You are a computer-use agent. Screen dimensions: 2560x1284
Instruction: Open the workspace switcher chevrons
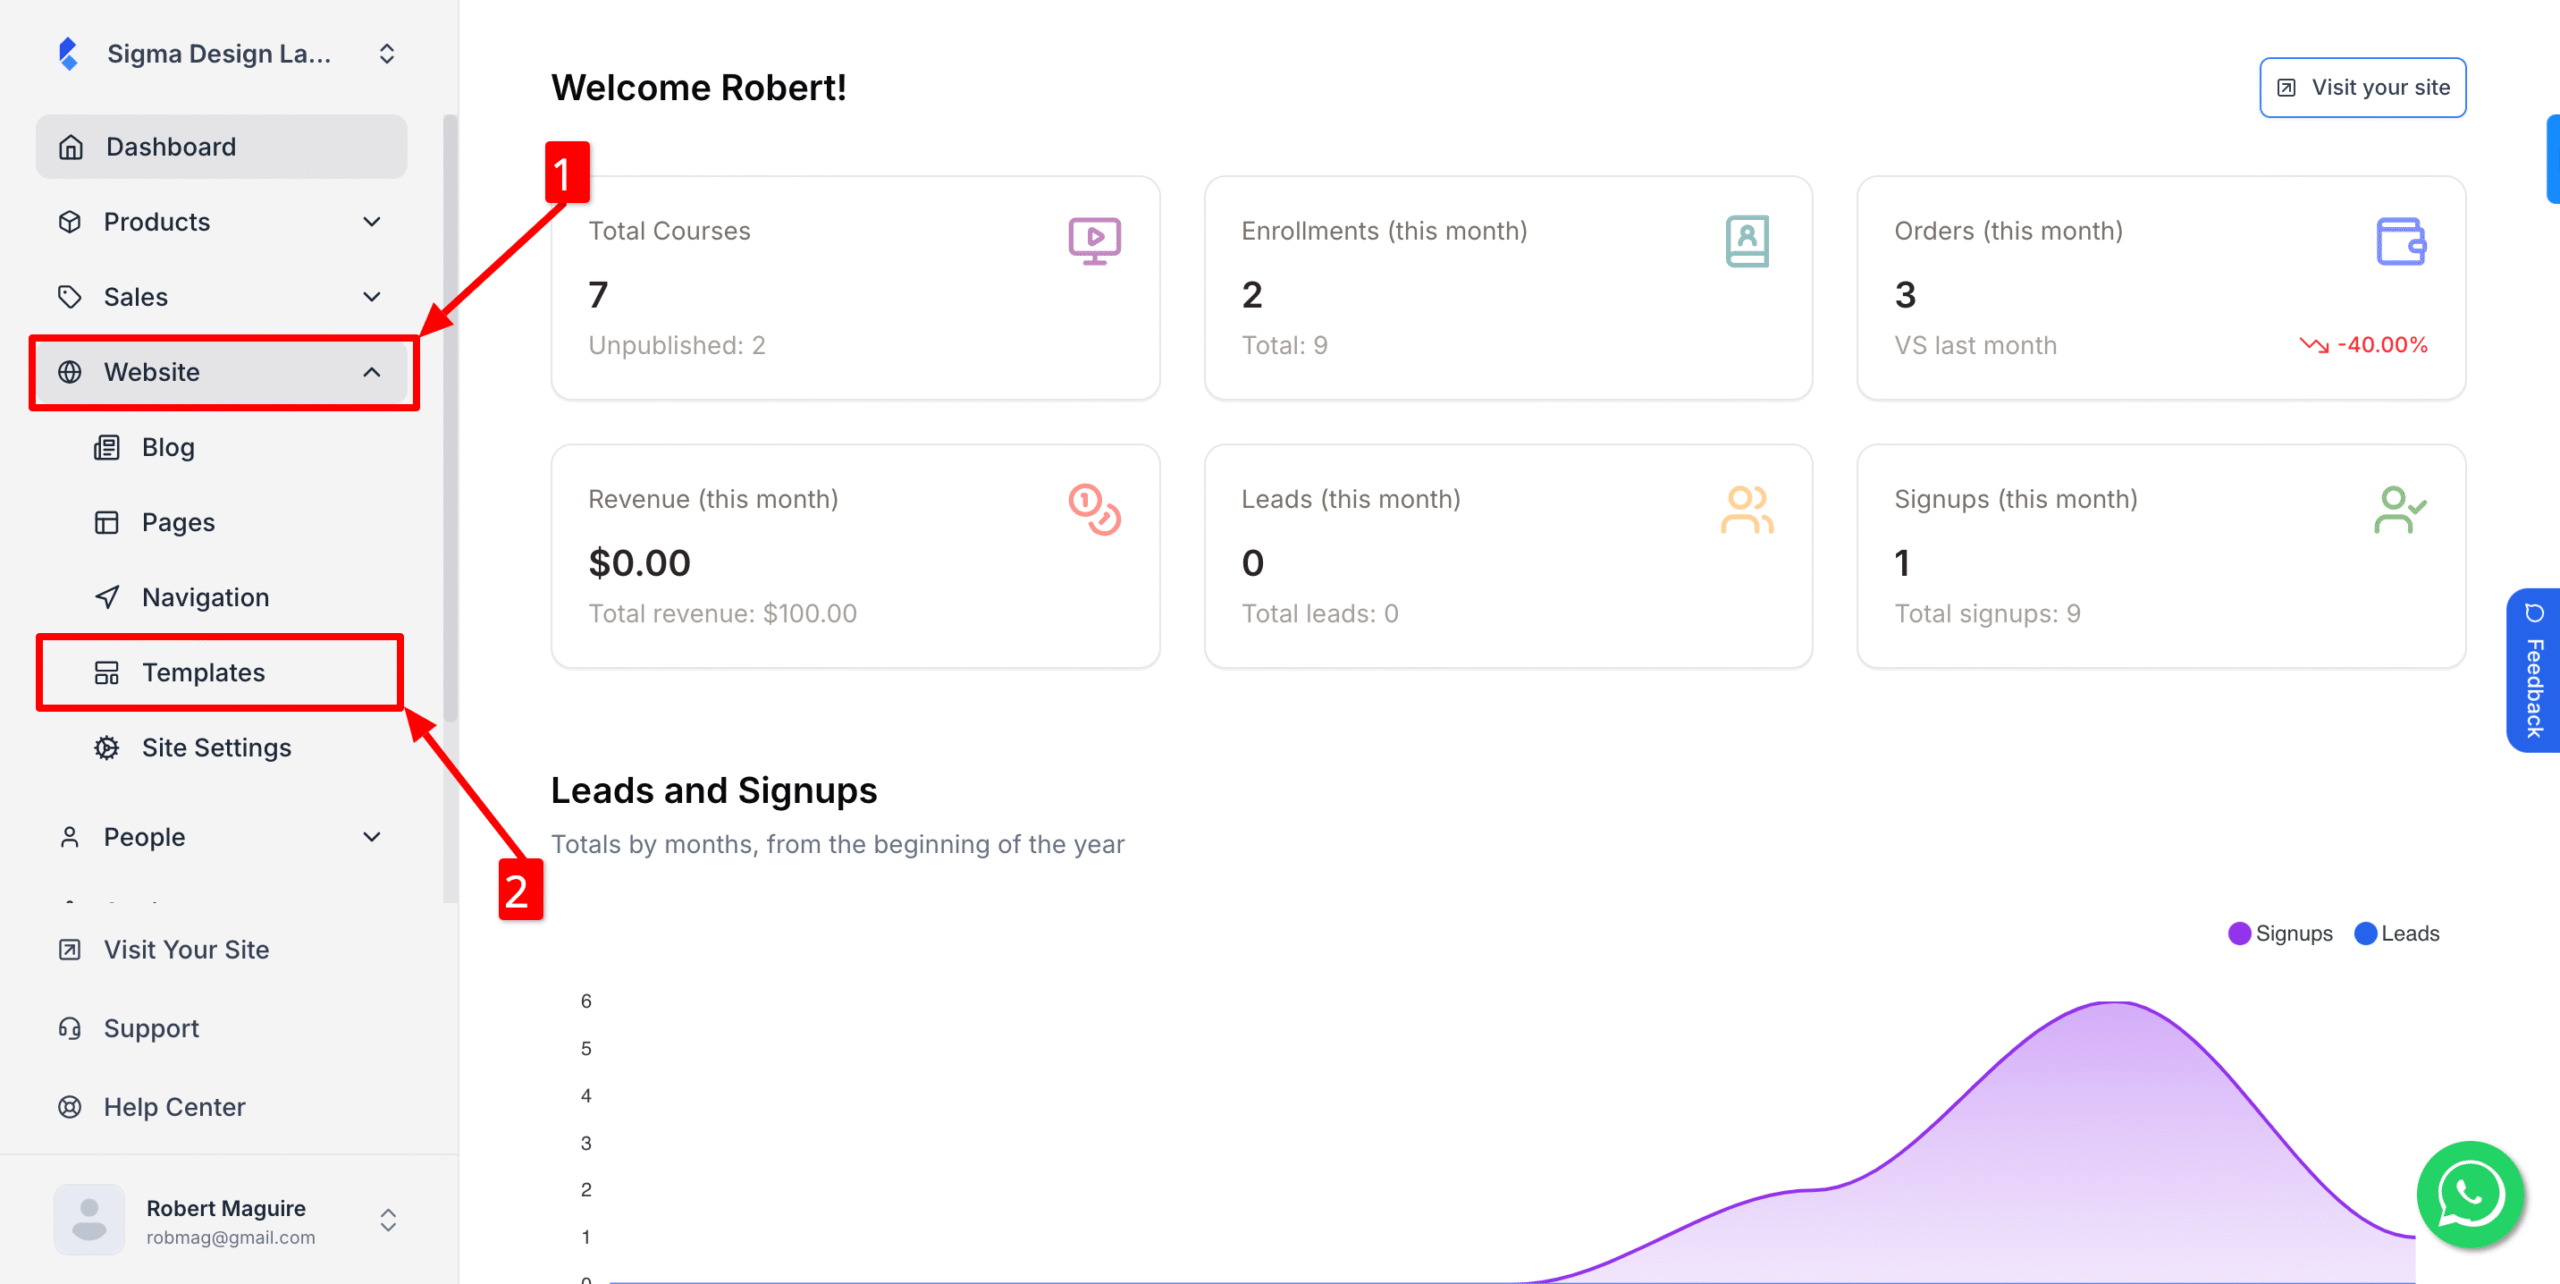click(387, 53)
